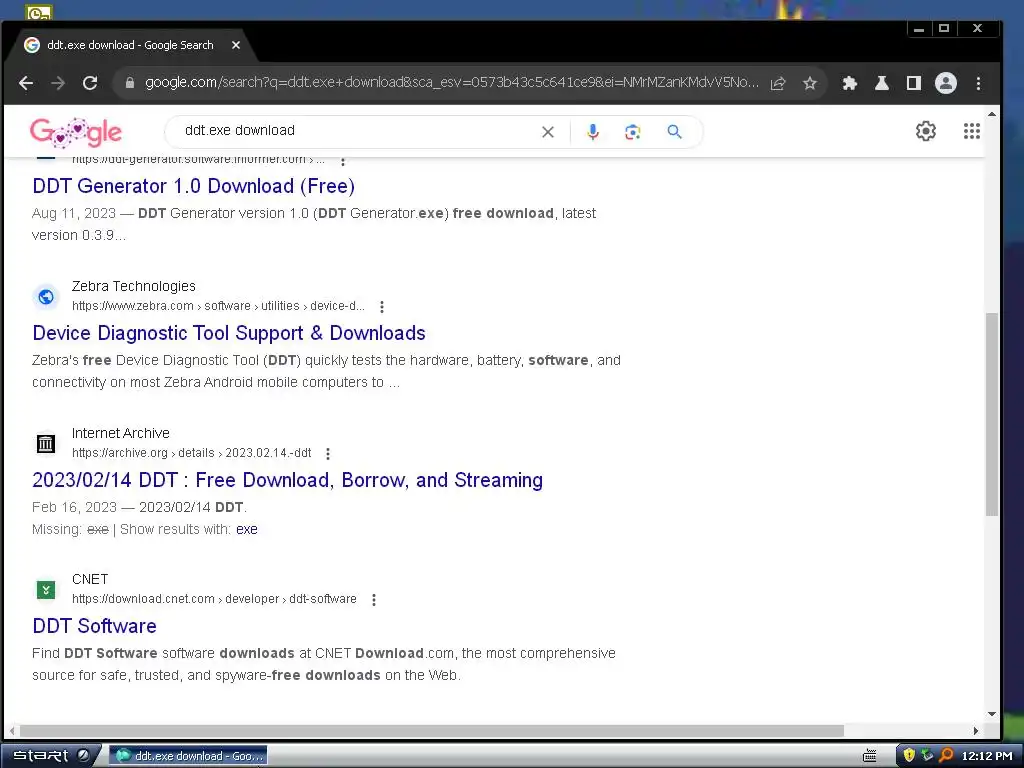1024x768 pixels.
Task: Open Chrome three-dot menu
Action: click(978, 83)
